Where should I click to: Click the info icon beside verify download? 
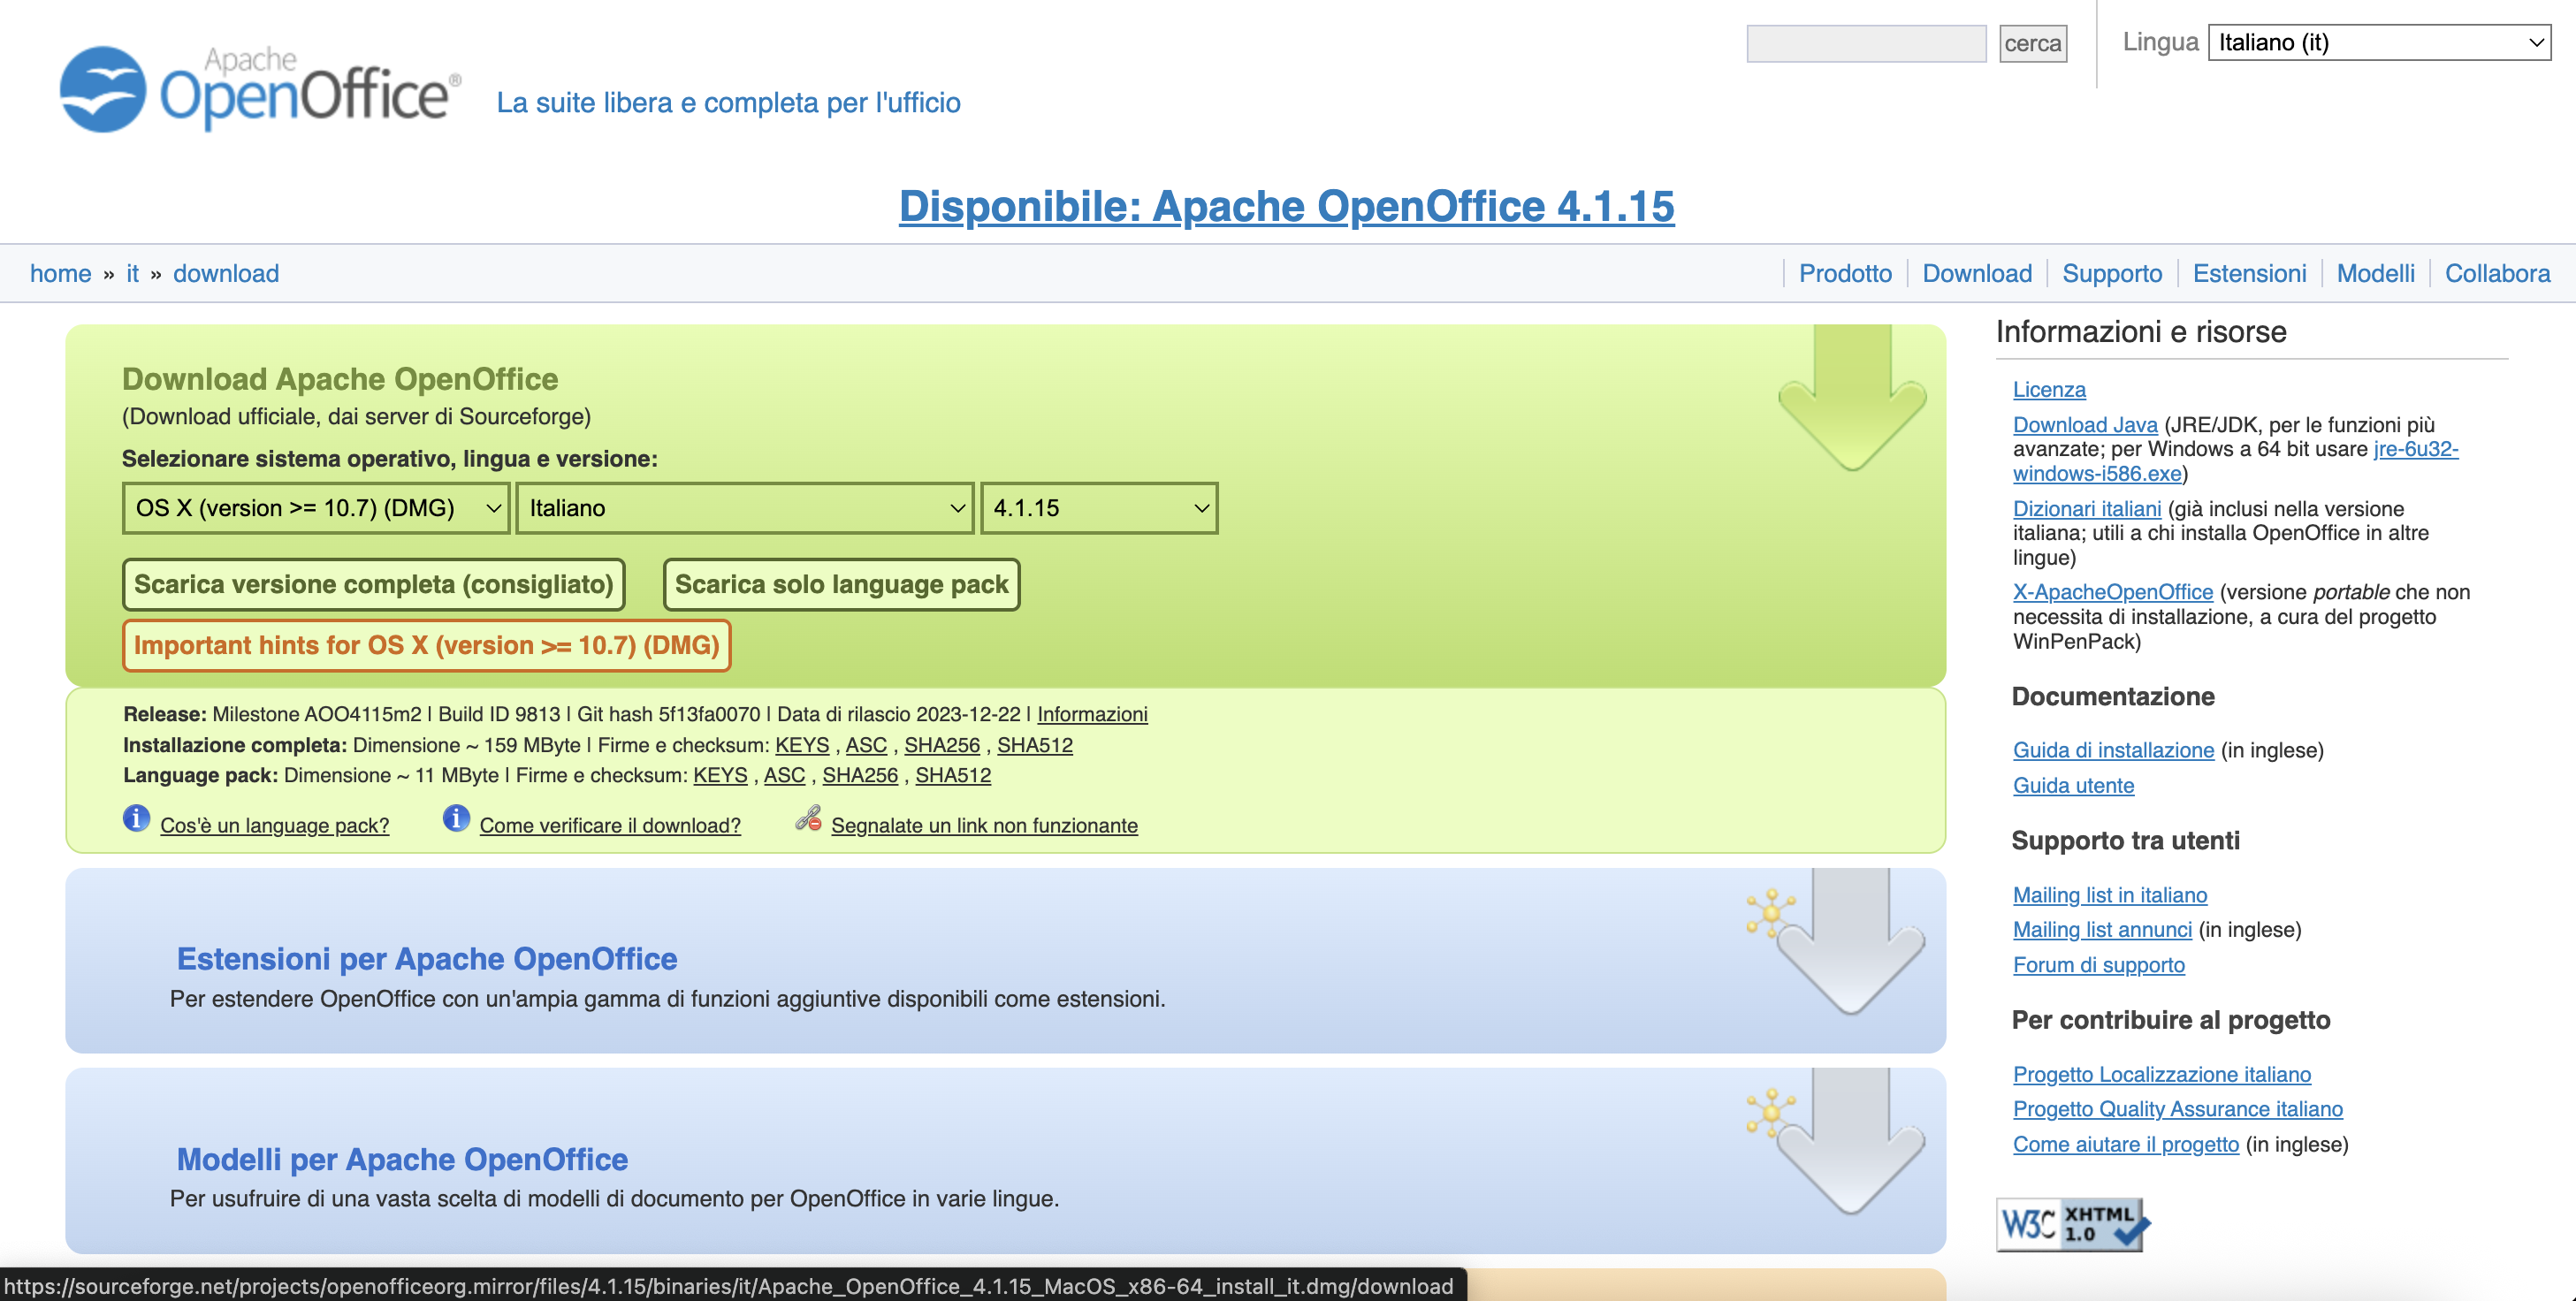tap(456, 818)
